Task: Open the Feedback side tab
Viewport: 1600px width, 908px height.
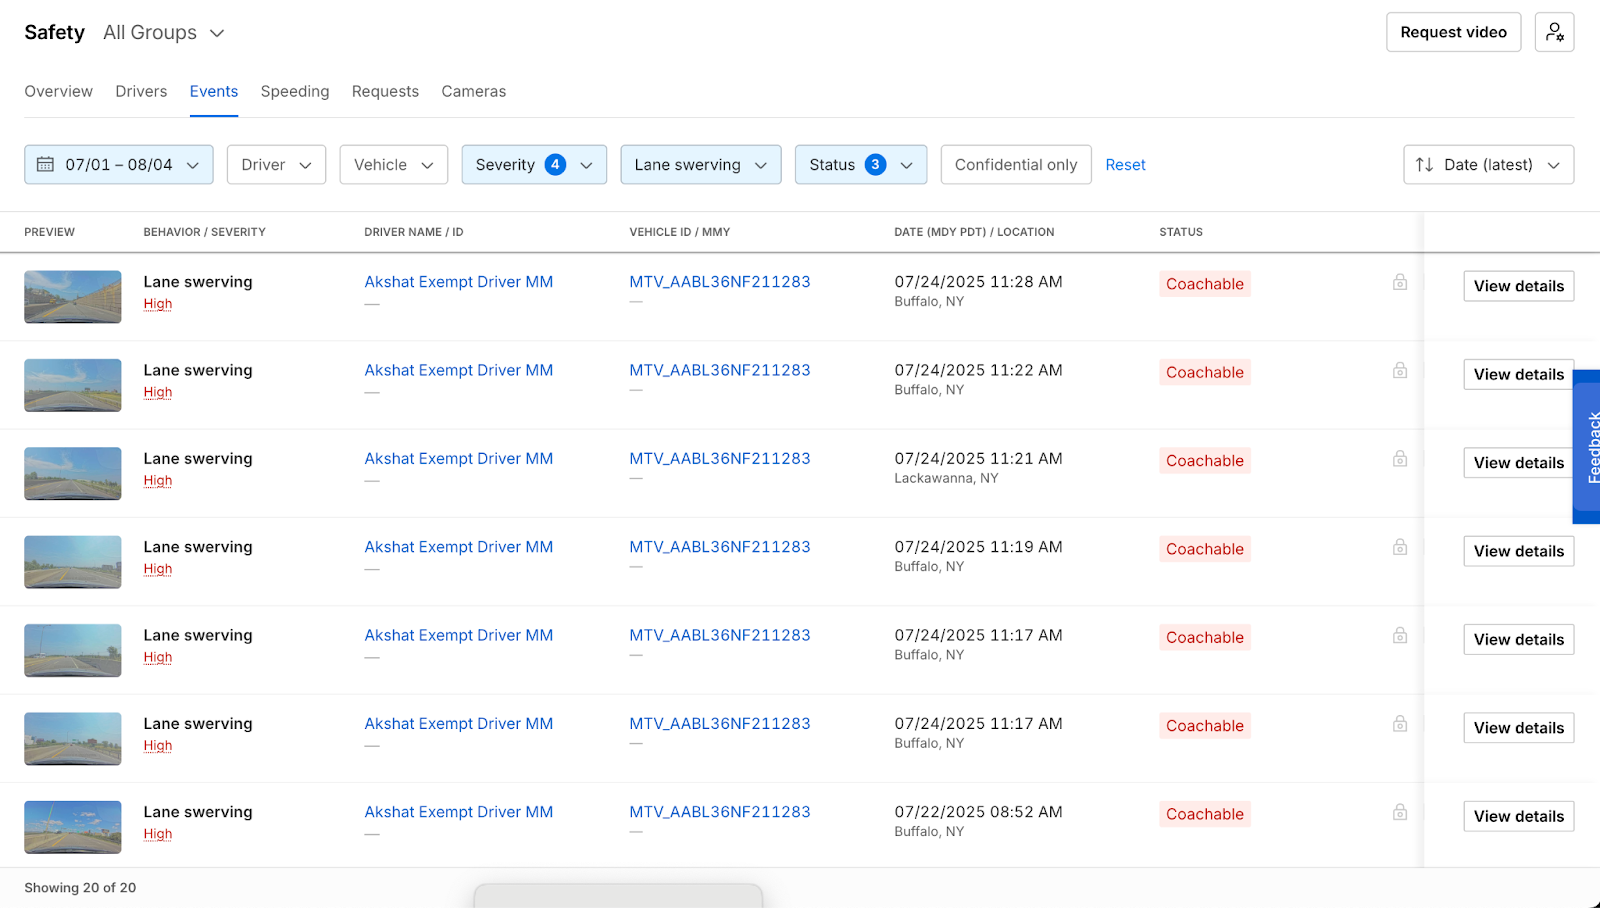Action: pos(1589,447)
